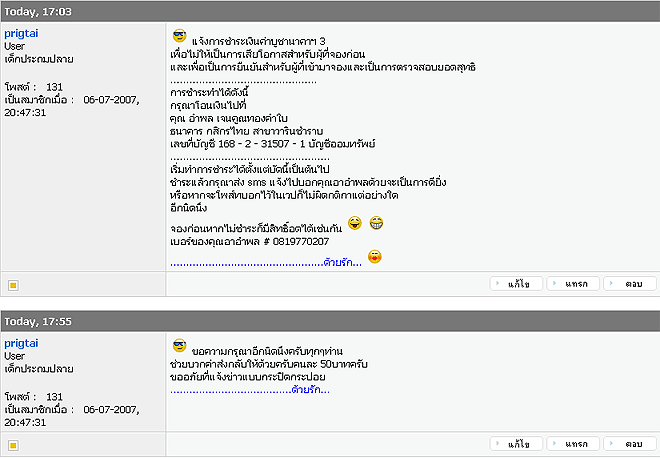Viewport: 660px width, 458px height.
Task: Click the yellow status icon under the 17:55 post
Action: pos(13,445)
